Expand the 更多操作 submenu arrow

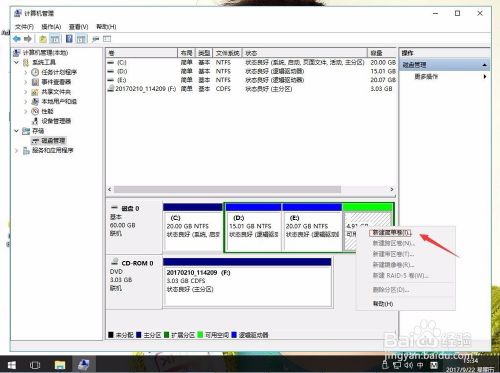coord(485,77)
